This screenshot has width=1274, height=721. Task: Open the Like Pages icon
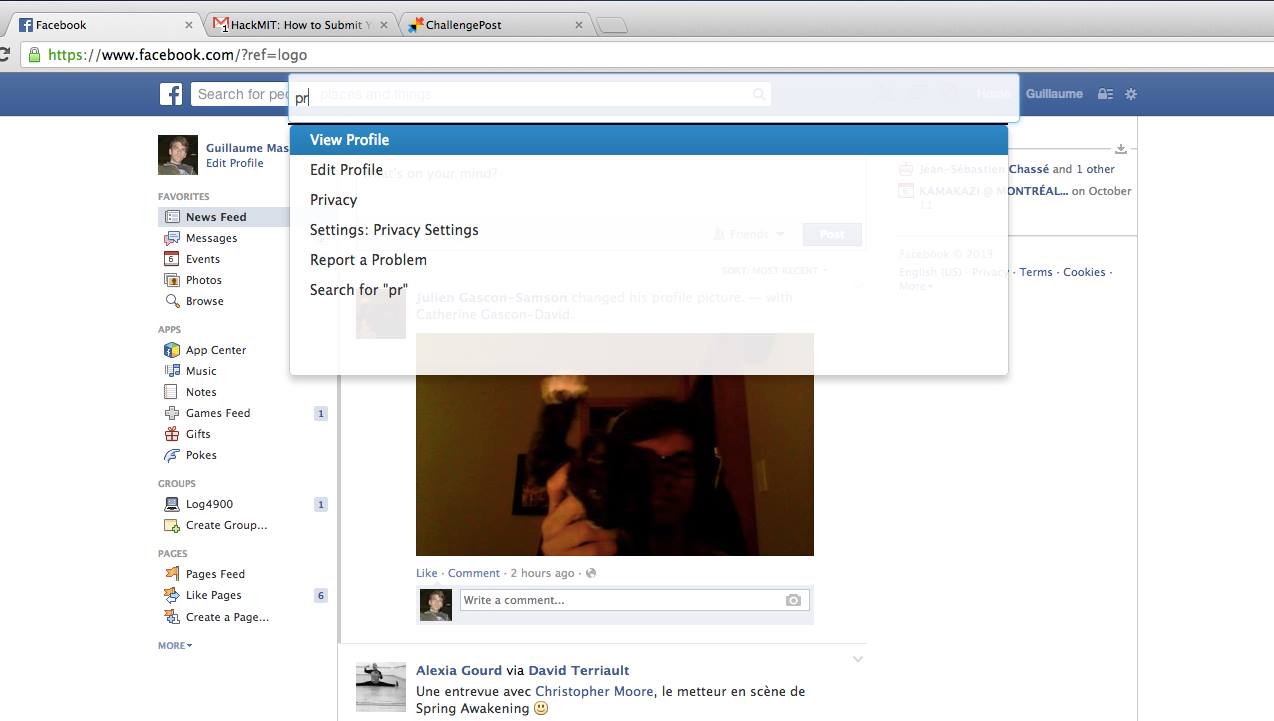(x=172, y=595)
